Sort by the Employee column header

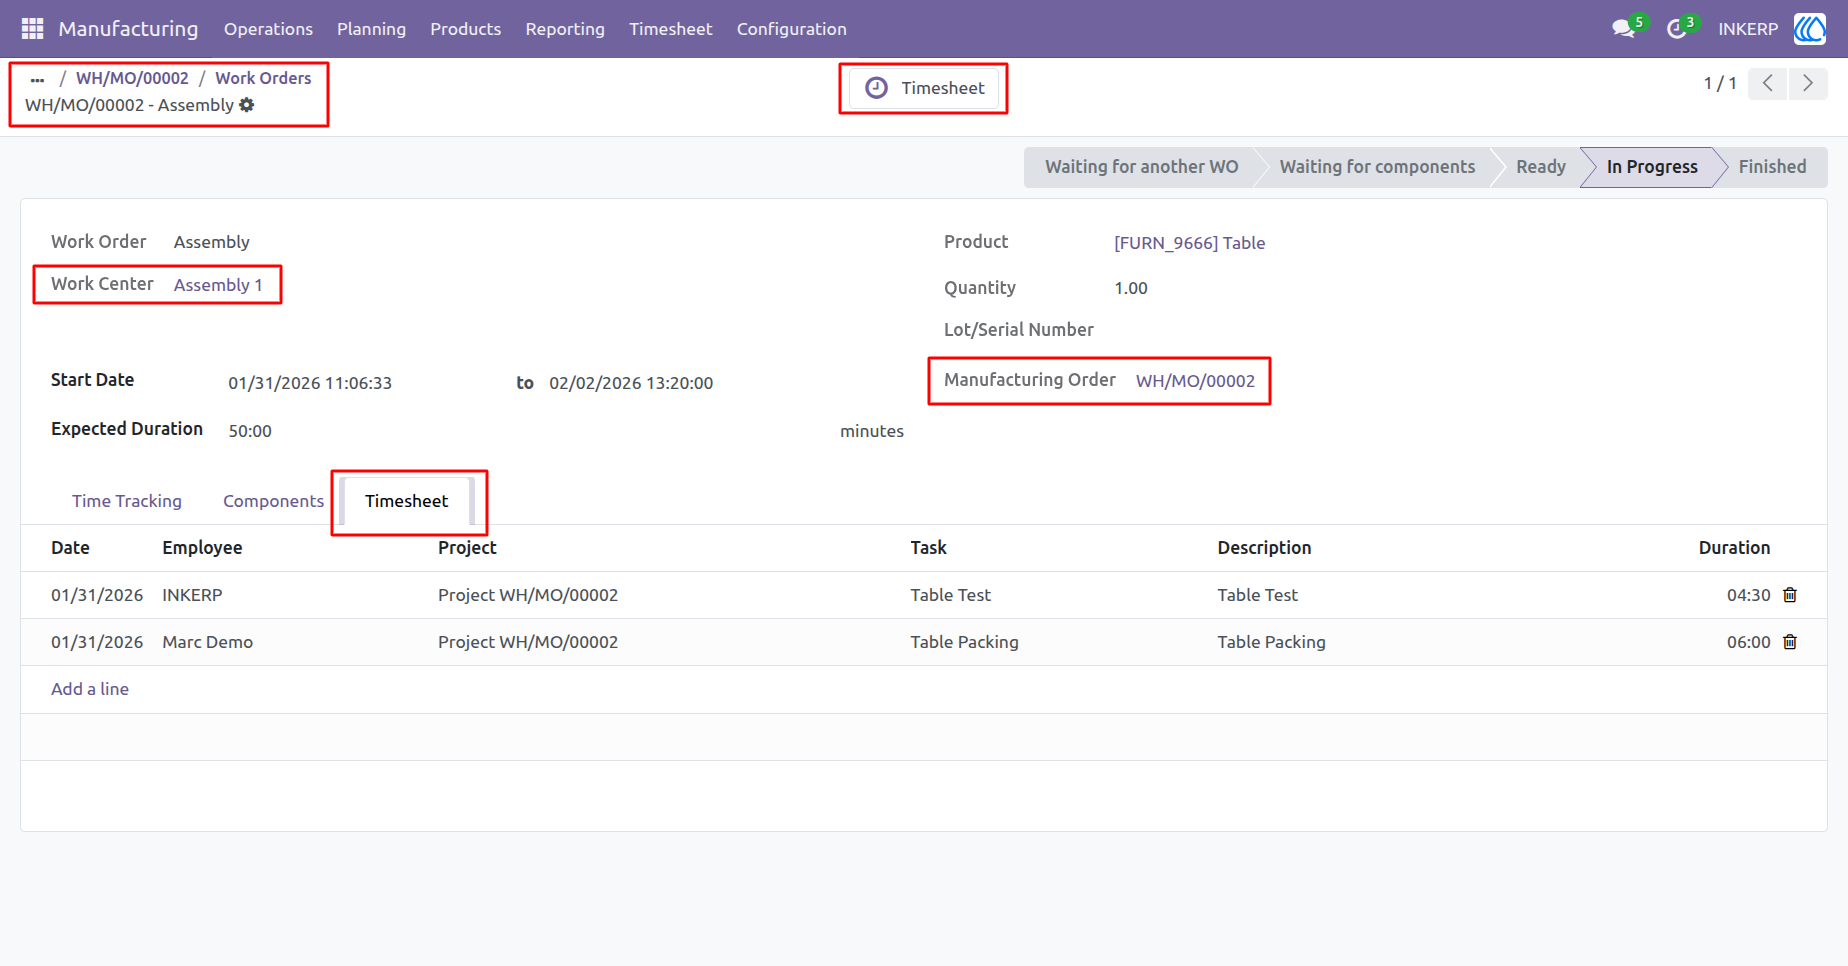coord(202,548)
